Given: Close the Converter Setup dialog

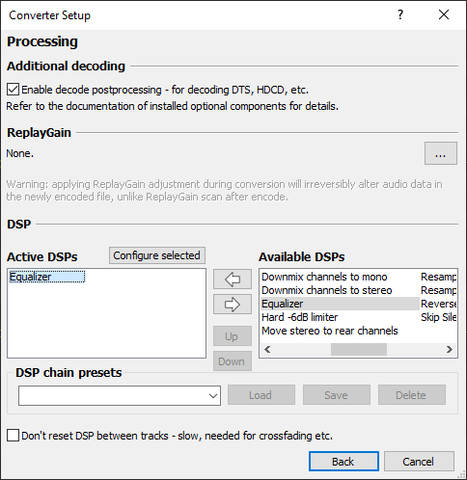Looking at the screenshot, I should click(x=444, y=15).
